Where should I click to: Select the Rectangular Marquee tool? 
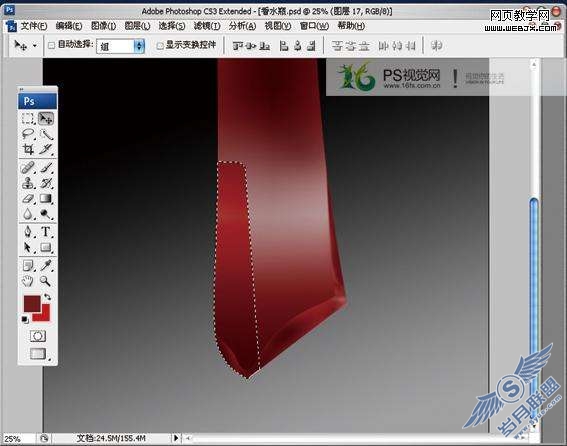[x=28, y=119]
